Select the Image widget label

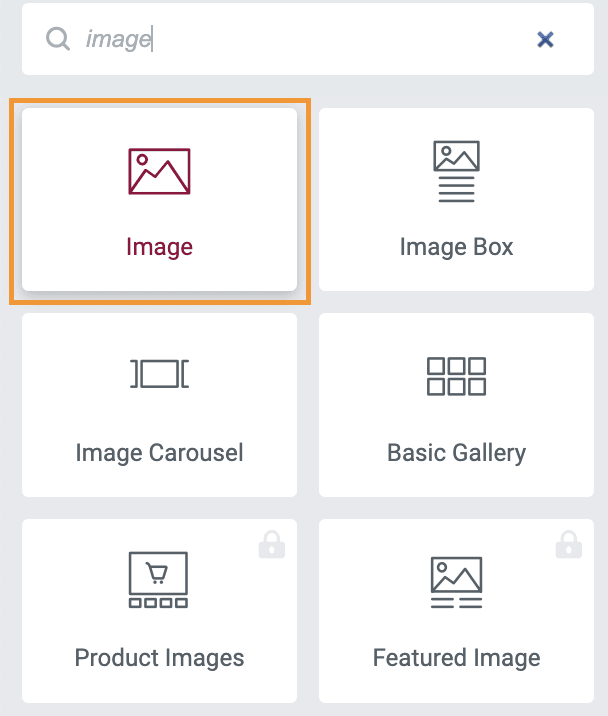(159, 247)
